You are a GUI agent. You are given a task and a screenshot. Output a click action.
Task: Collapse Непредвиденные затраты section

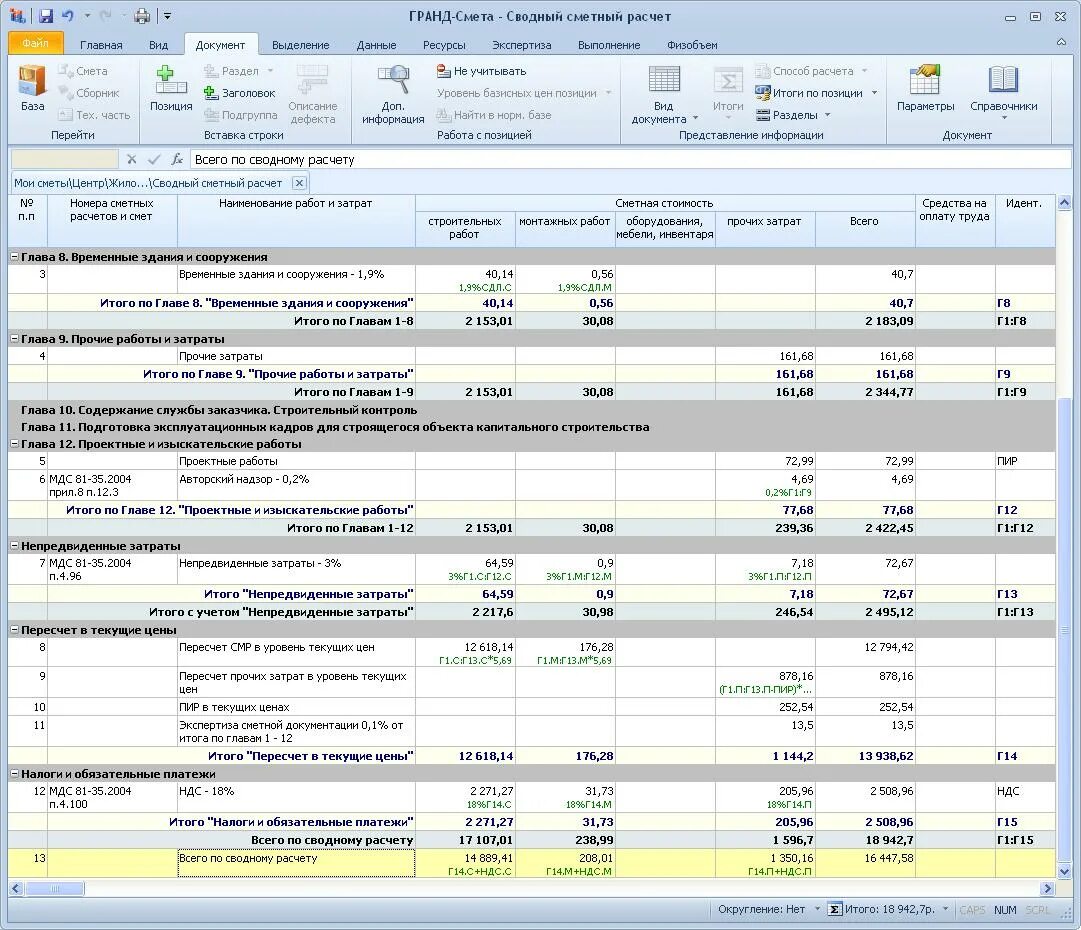(x=14, y=546)
